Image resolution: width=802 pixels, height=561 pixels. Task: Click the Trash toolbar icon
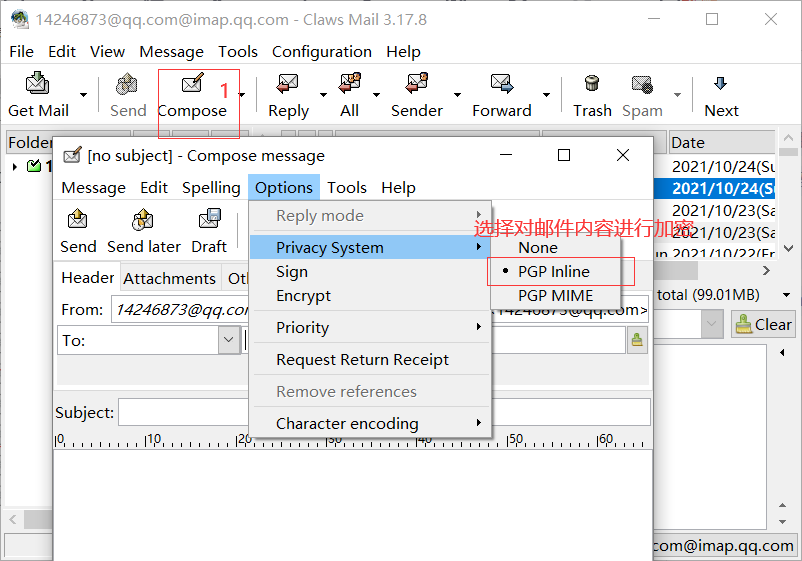click(592, 83)
